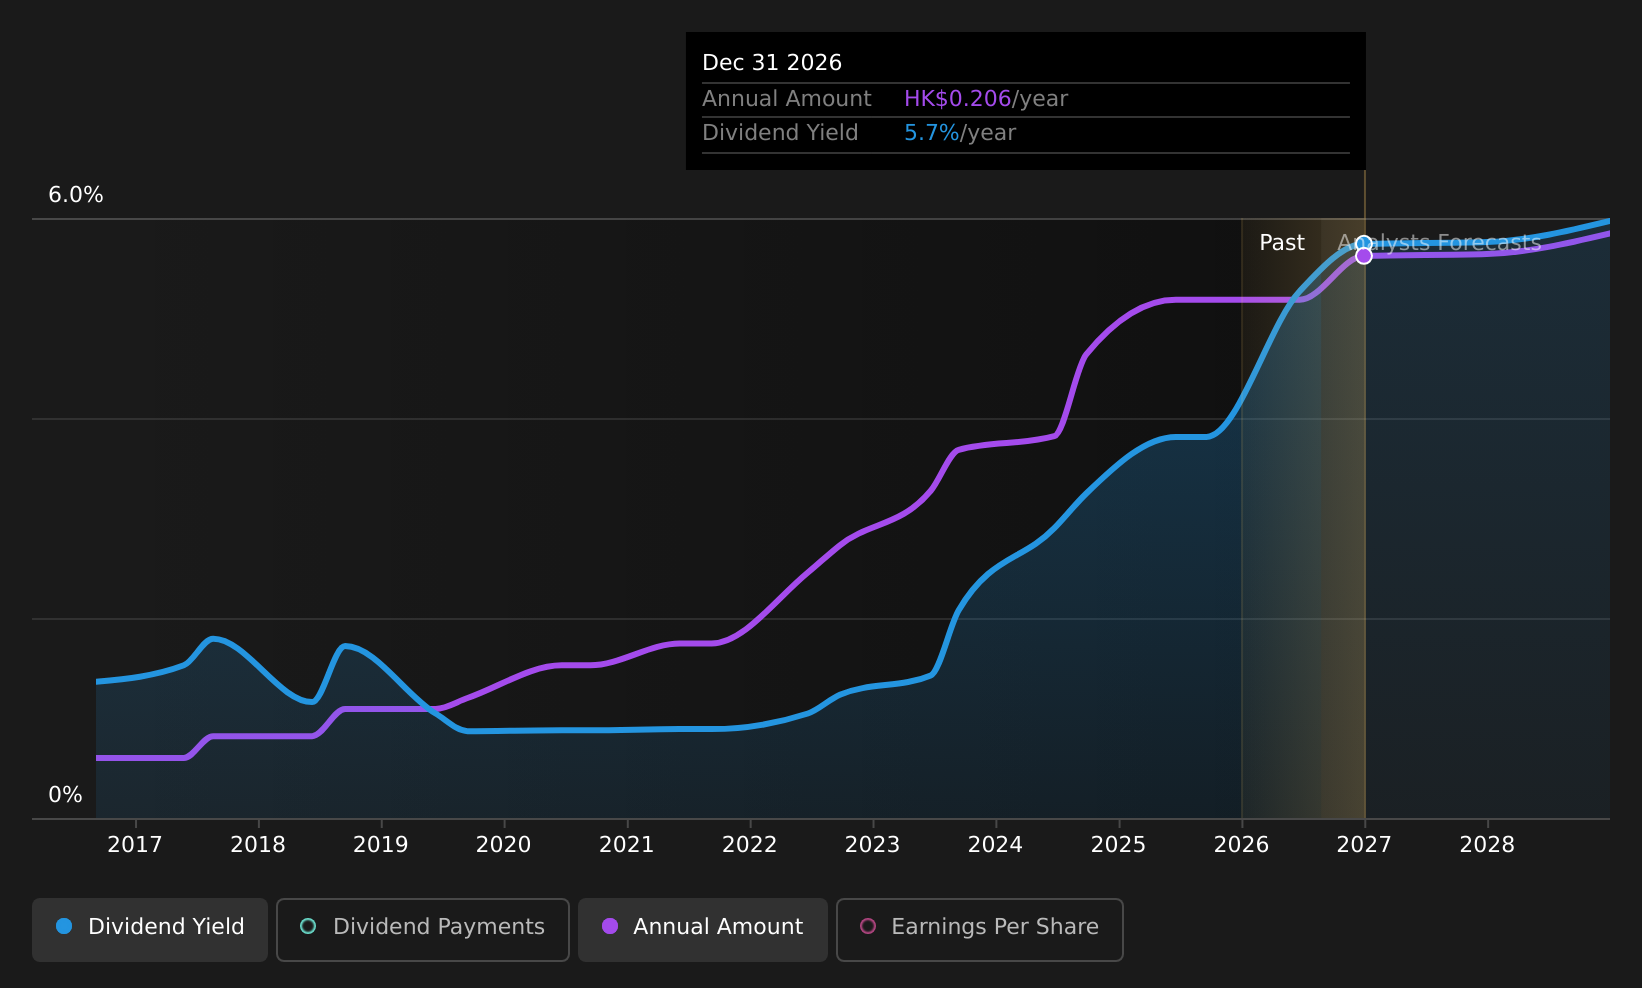Click the 2020 x-axis label
This screenshot has height=988, width=1642.
tap(504, 845)
